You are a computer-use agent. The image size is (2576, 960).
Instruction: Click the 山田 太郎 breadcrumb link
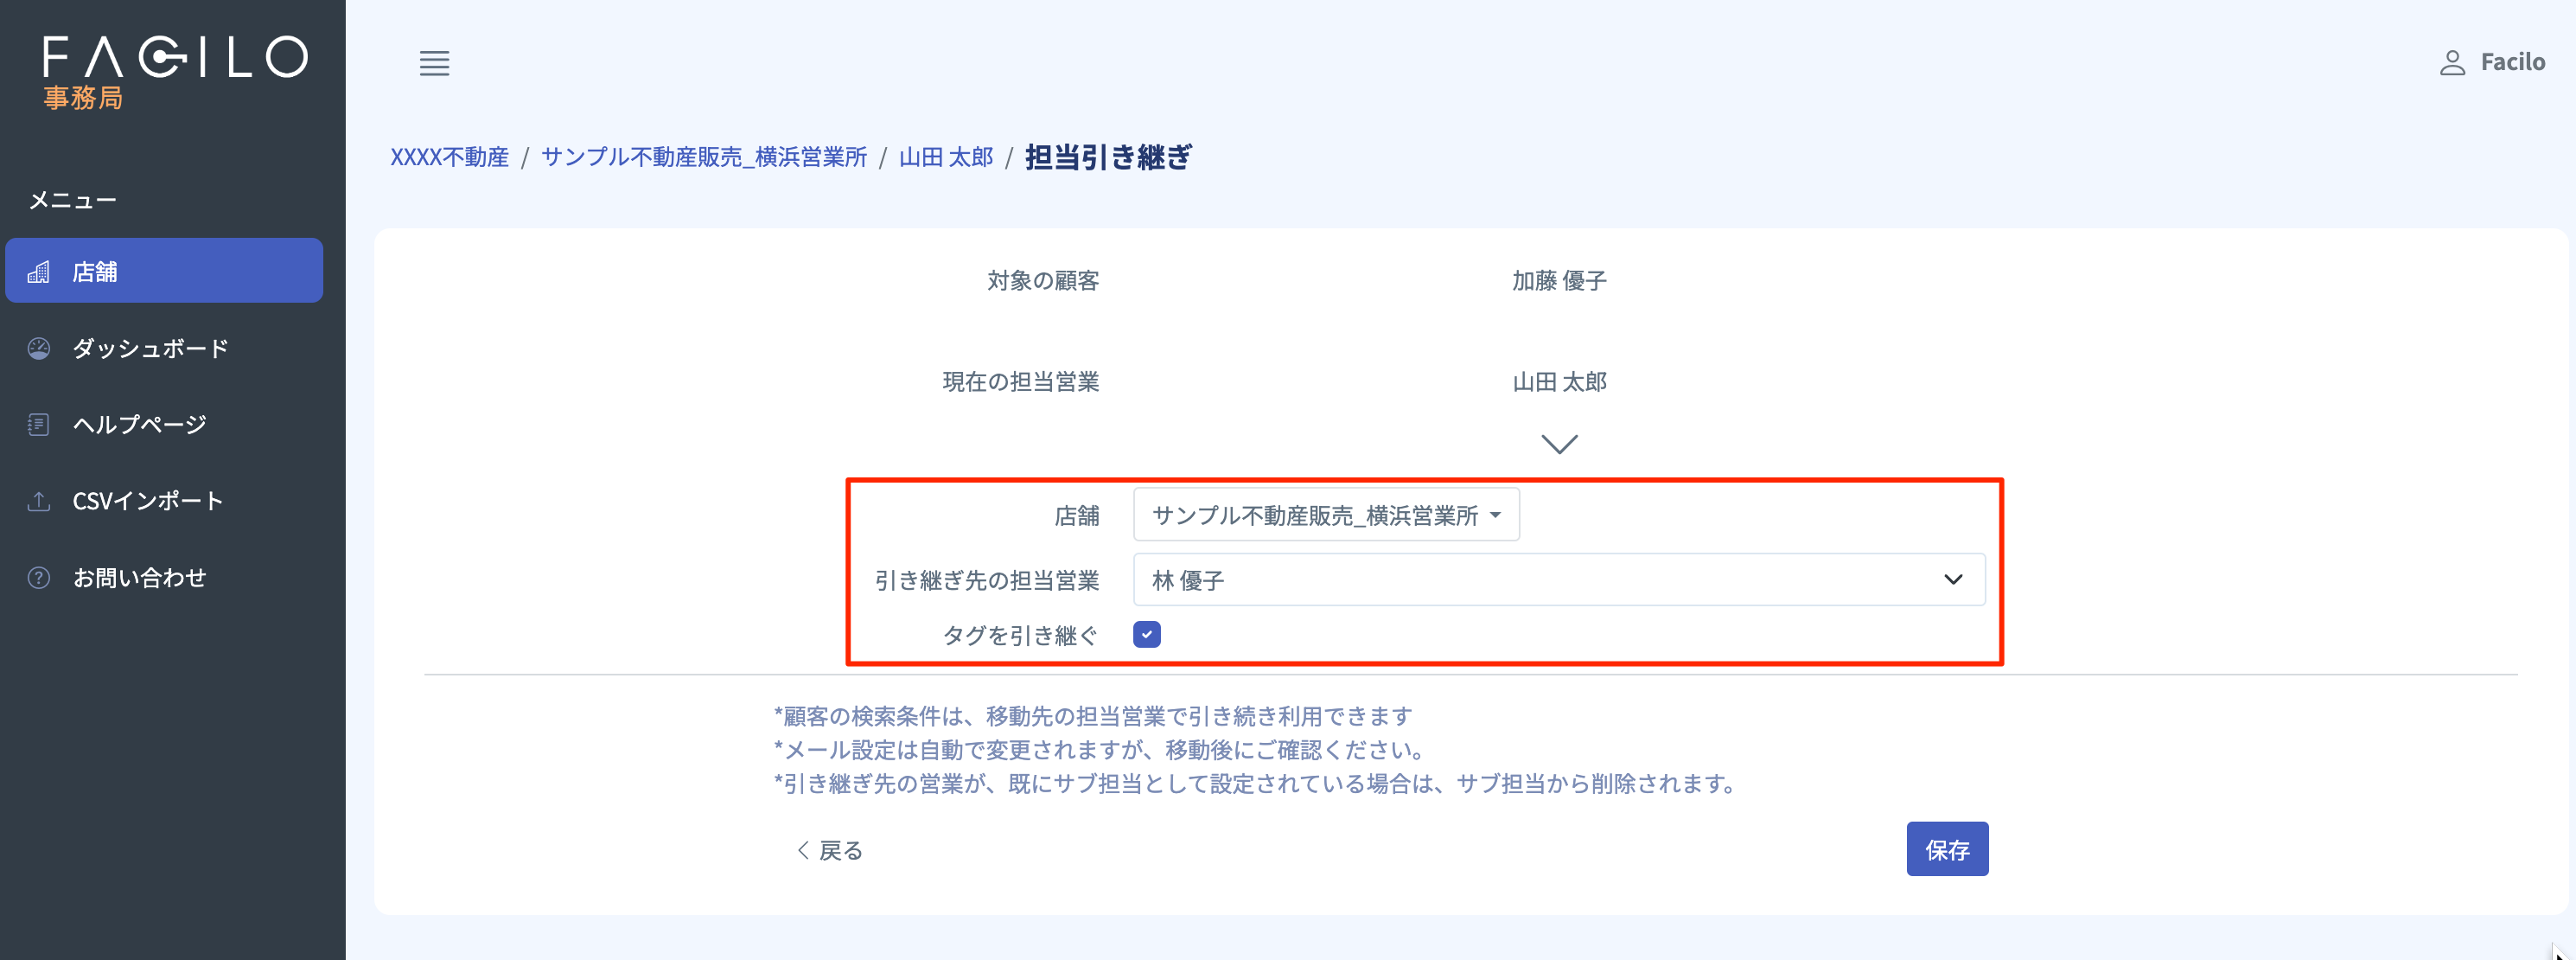945,157
